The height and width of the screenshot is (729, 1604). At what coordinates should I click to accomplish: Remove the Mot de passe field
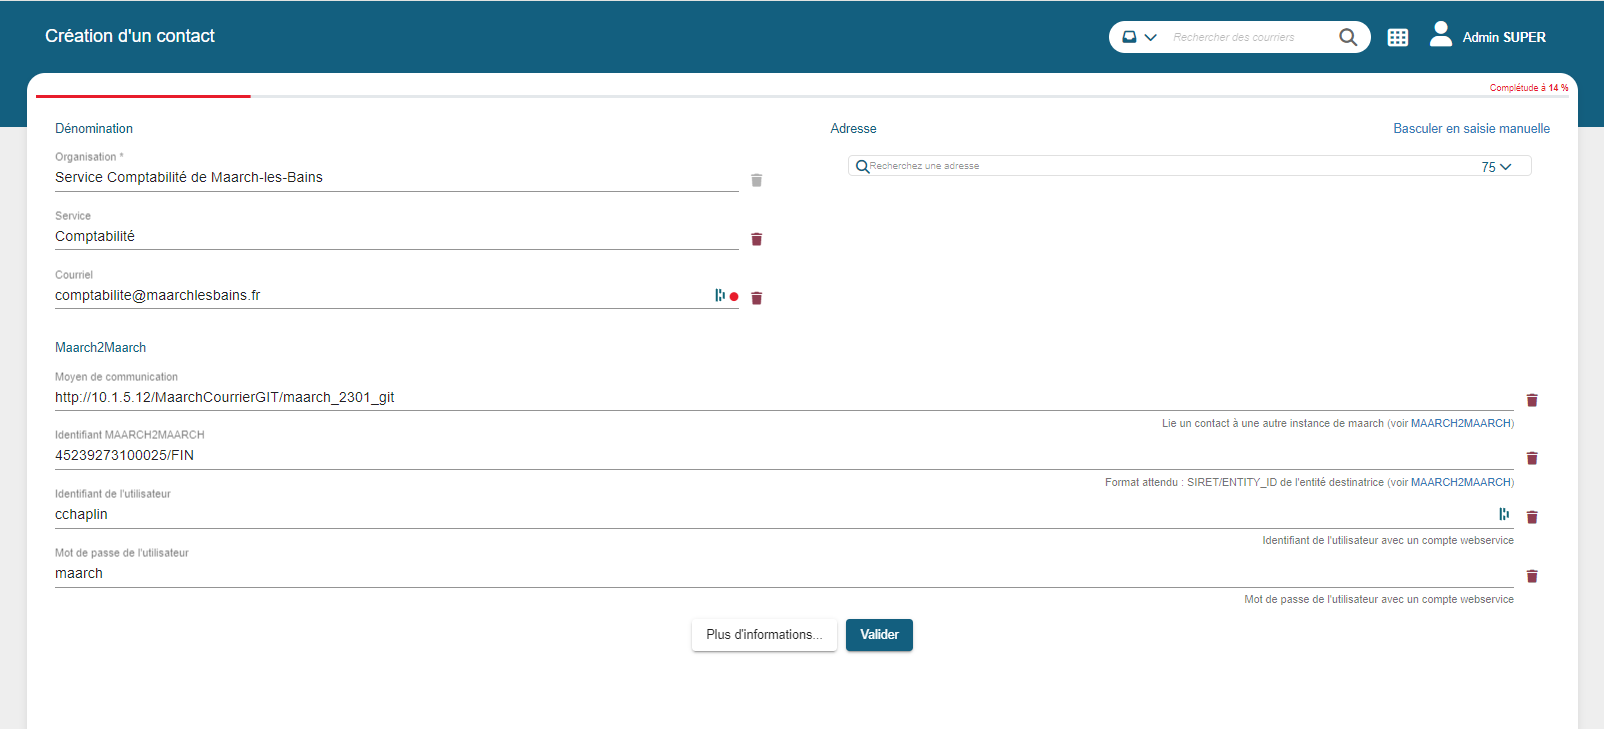(1531, 576)
